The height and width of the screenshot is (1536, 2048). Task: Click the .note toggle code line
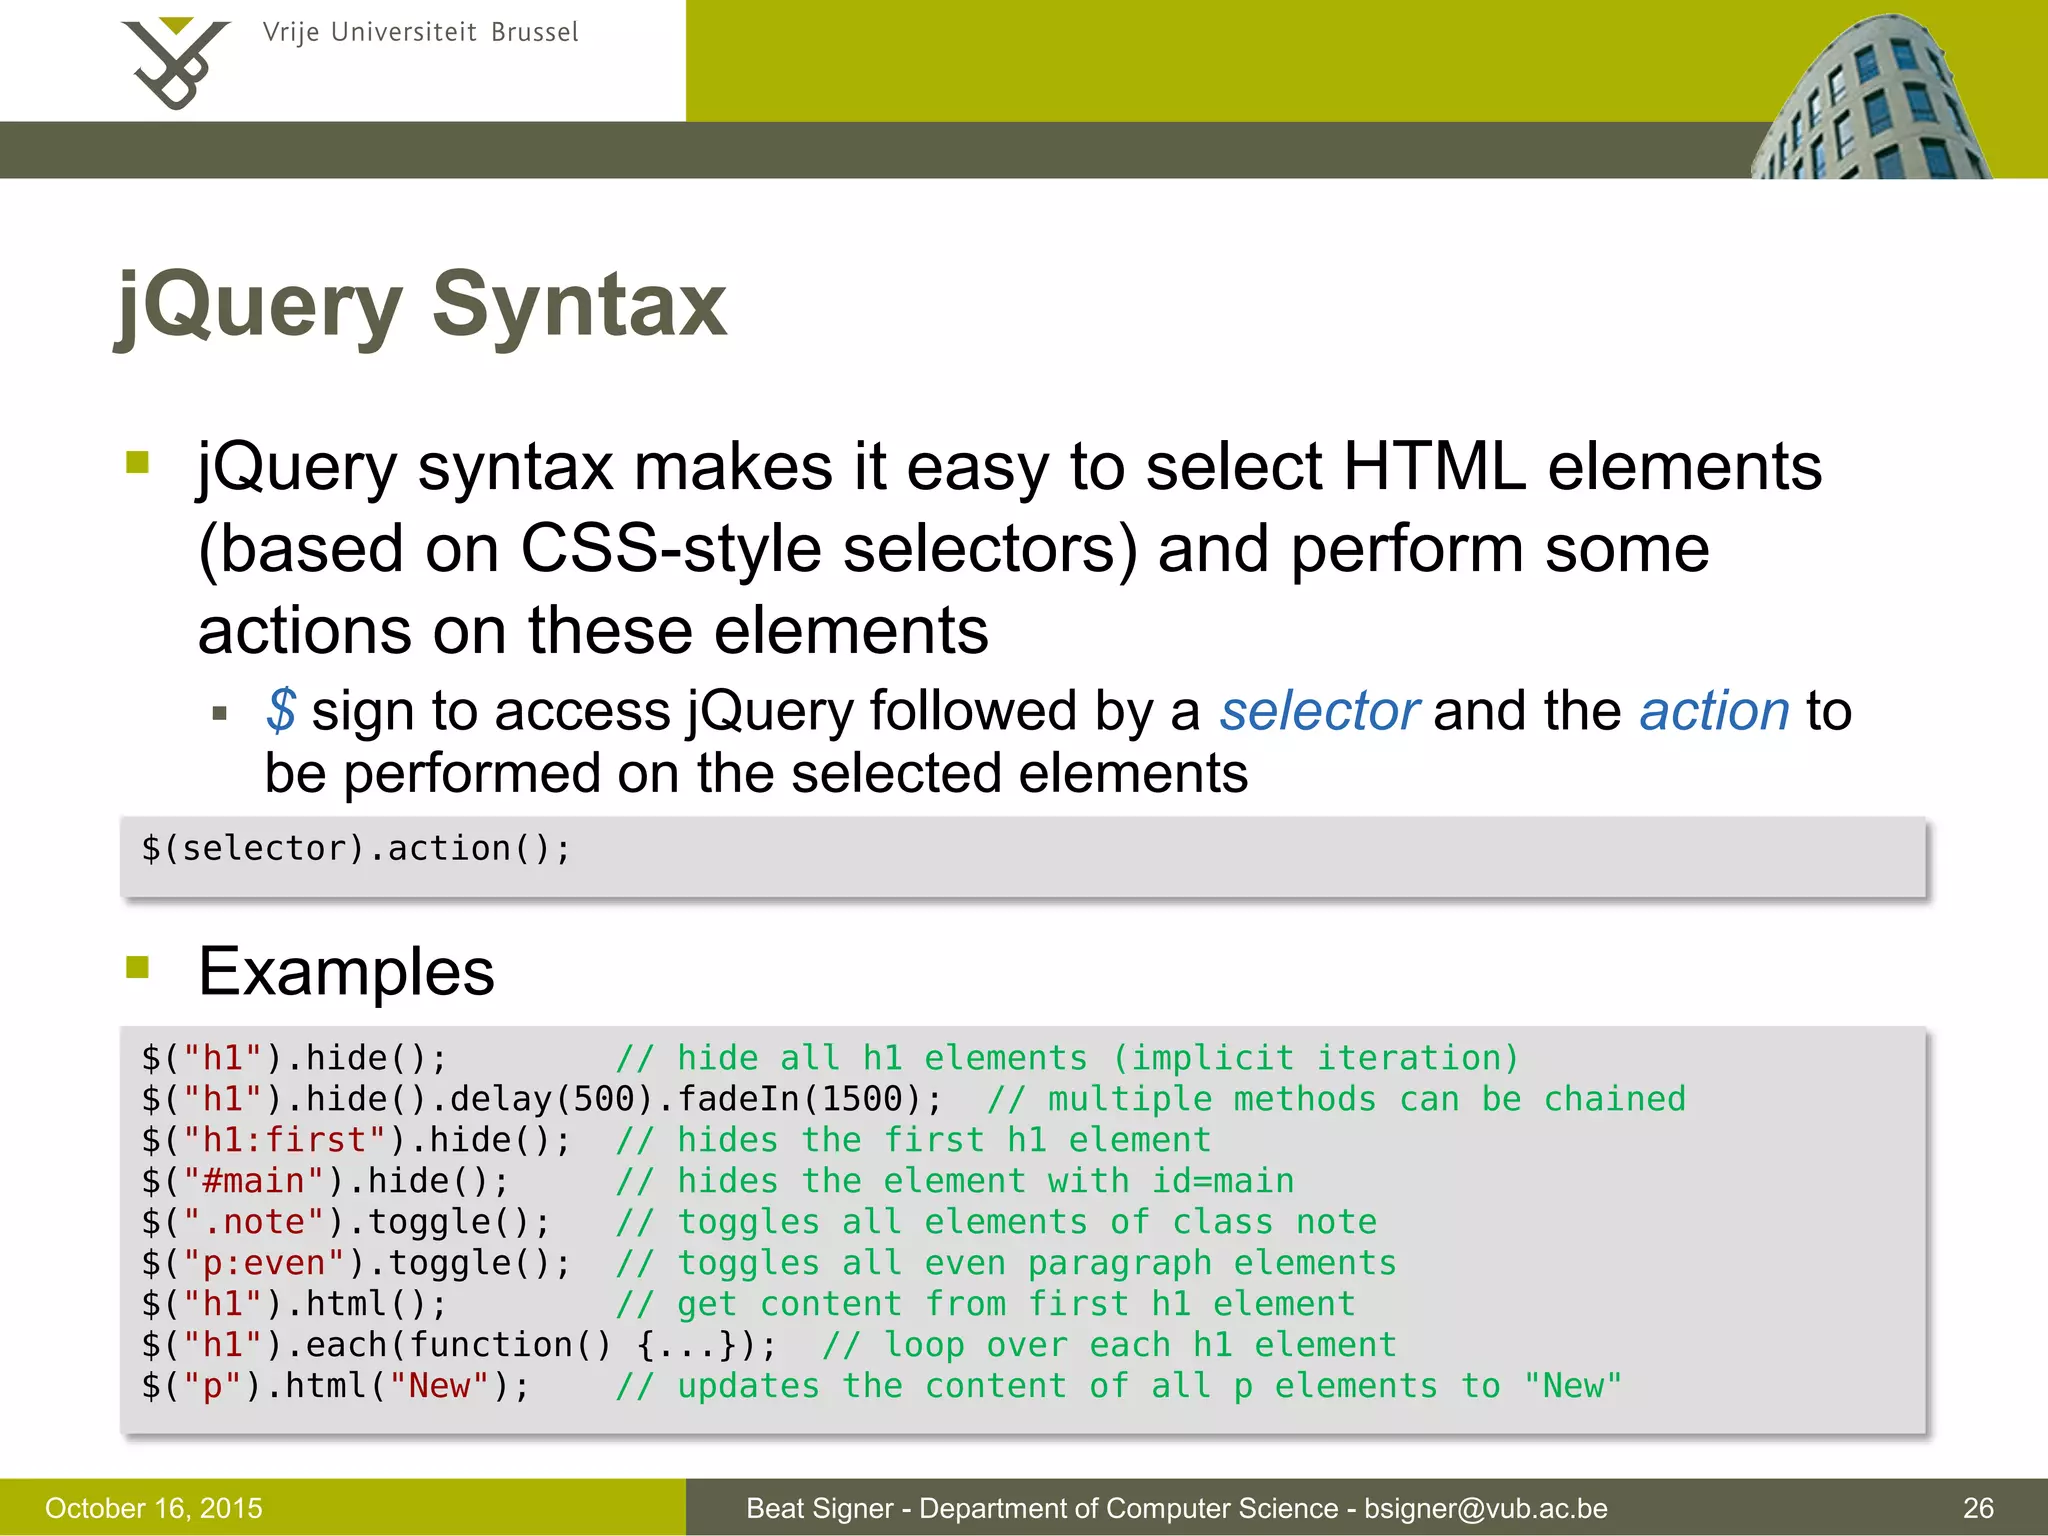tap(346, 1223)
